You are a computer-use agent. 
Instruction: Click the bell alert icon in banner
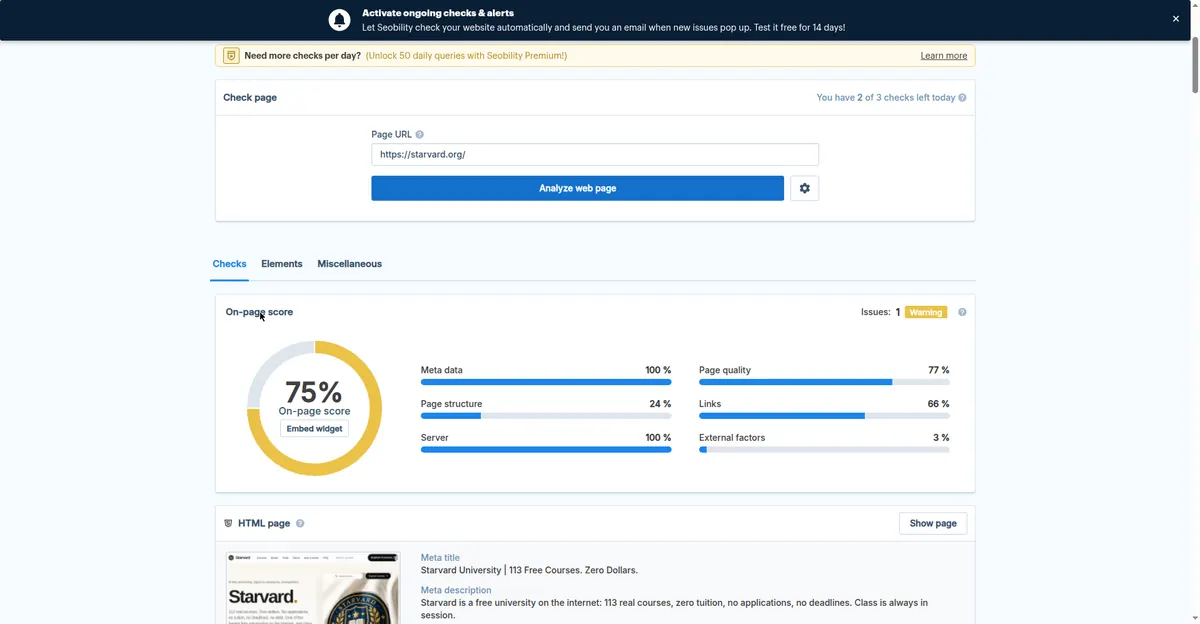pos(340,20)
